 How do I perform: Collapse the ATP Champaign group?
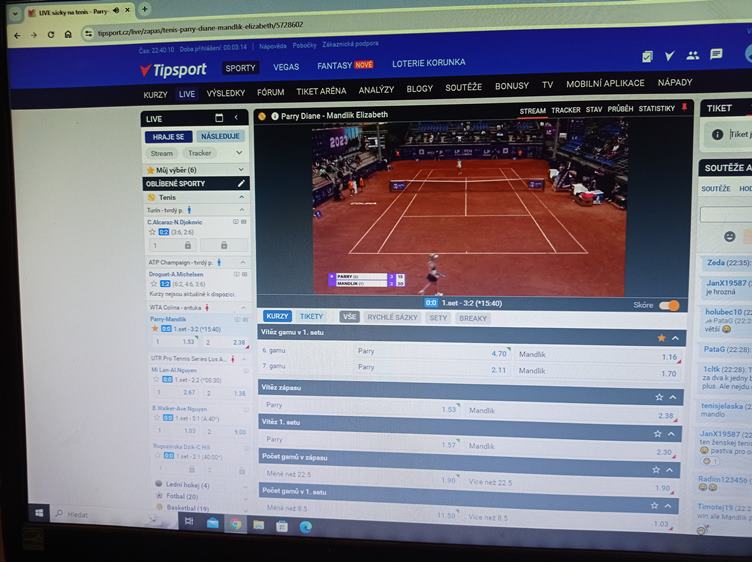(x=243, y=262)
